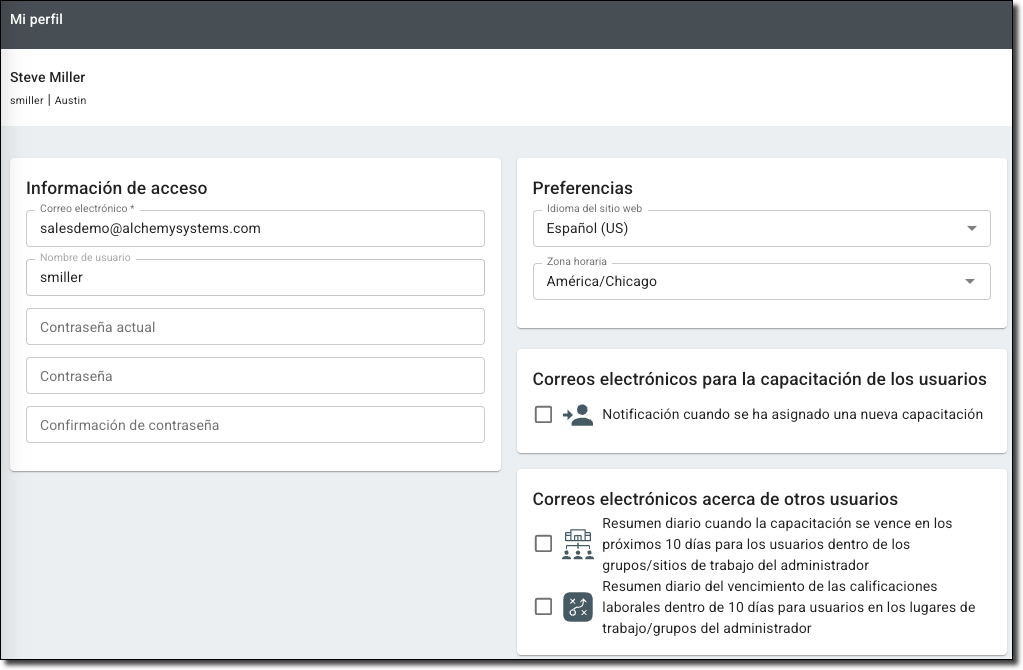Check daily summary for training due in 10 days
This screenshot has width=1023, height=670.
point(543,544)
